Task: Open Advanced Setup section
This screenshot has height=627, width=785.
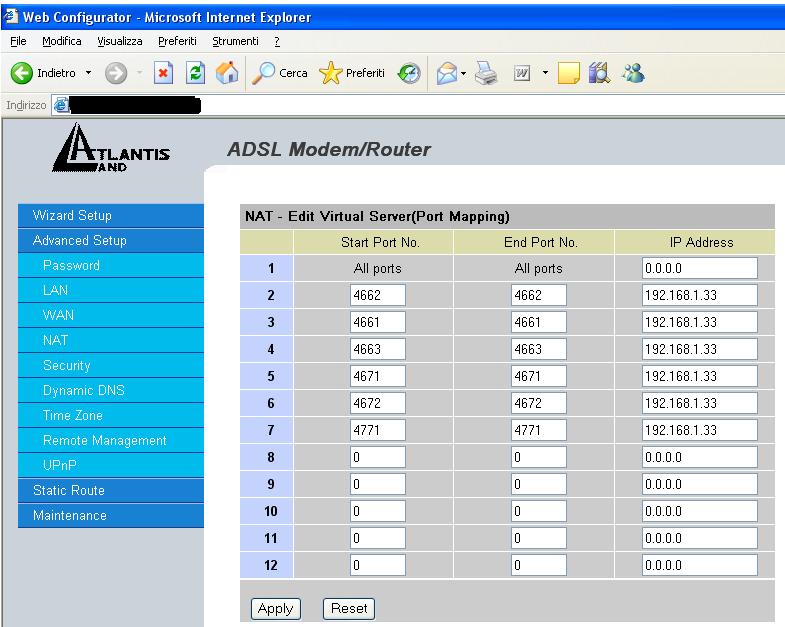Action: pos(111,240)
